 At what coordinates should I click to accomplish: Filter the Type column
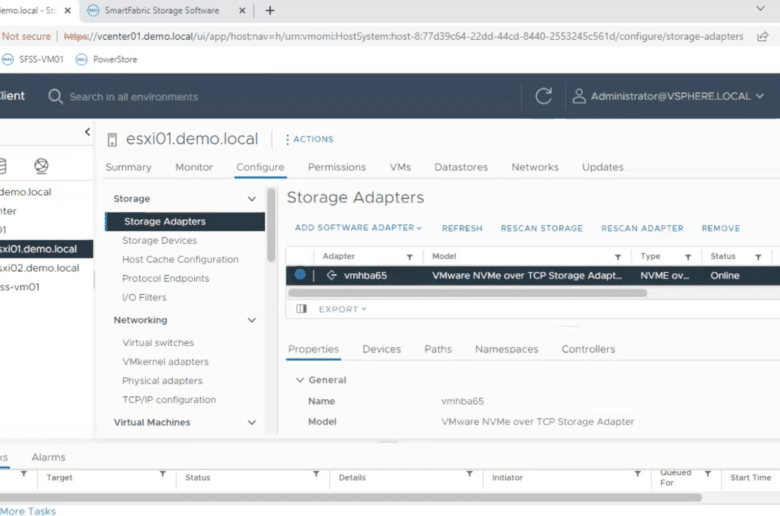[x=688, y=257]
